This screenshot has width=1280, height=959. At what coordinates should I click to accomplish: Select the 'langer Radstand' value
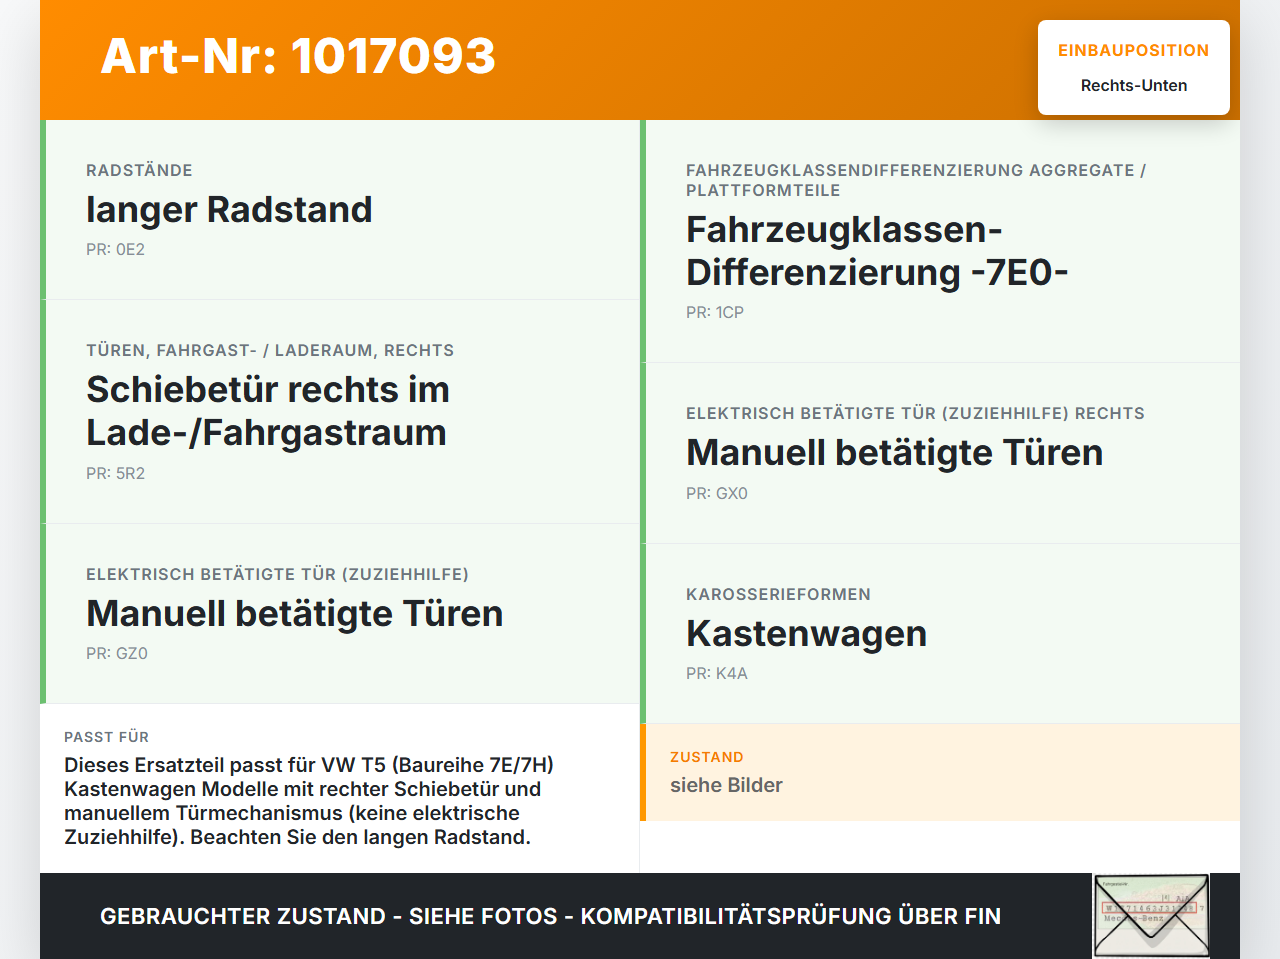click(229, 210)
